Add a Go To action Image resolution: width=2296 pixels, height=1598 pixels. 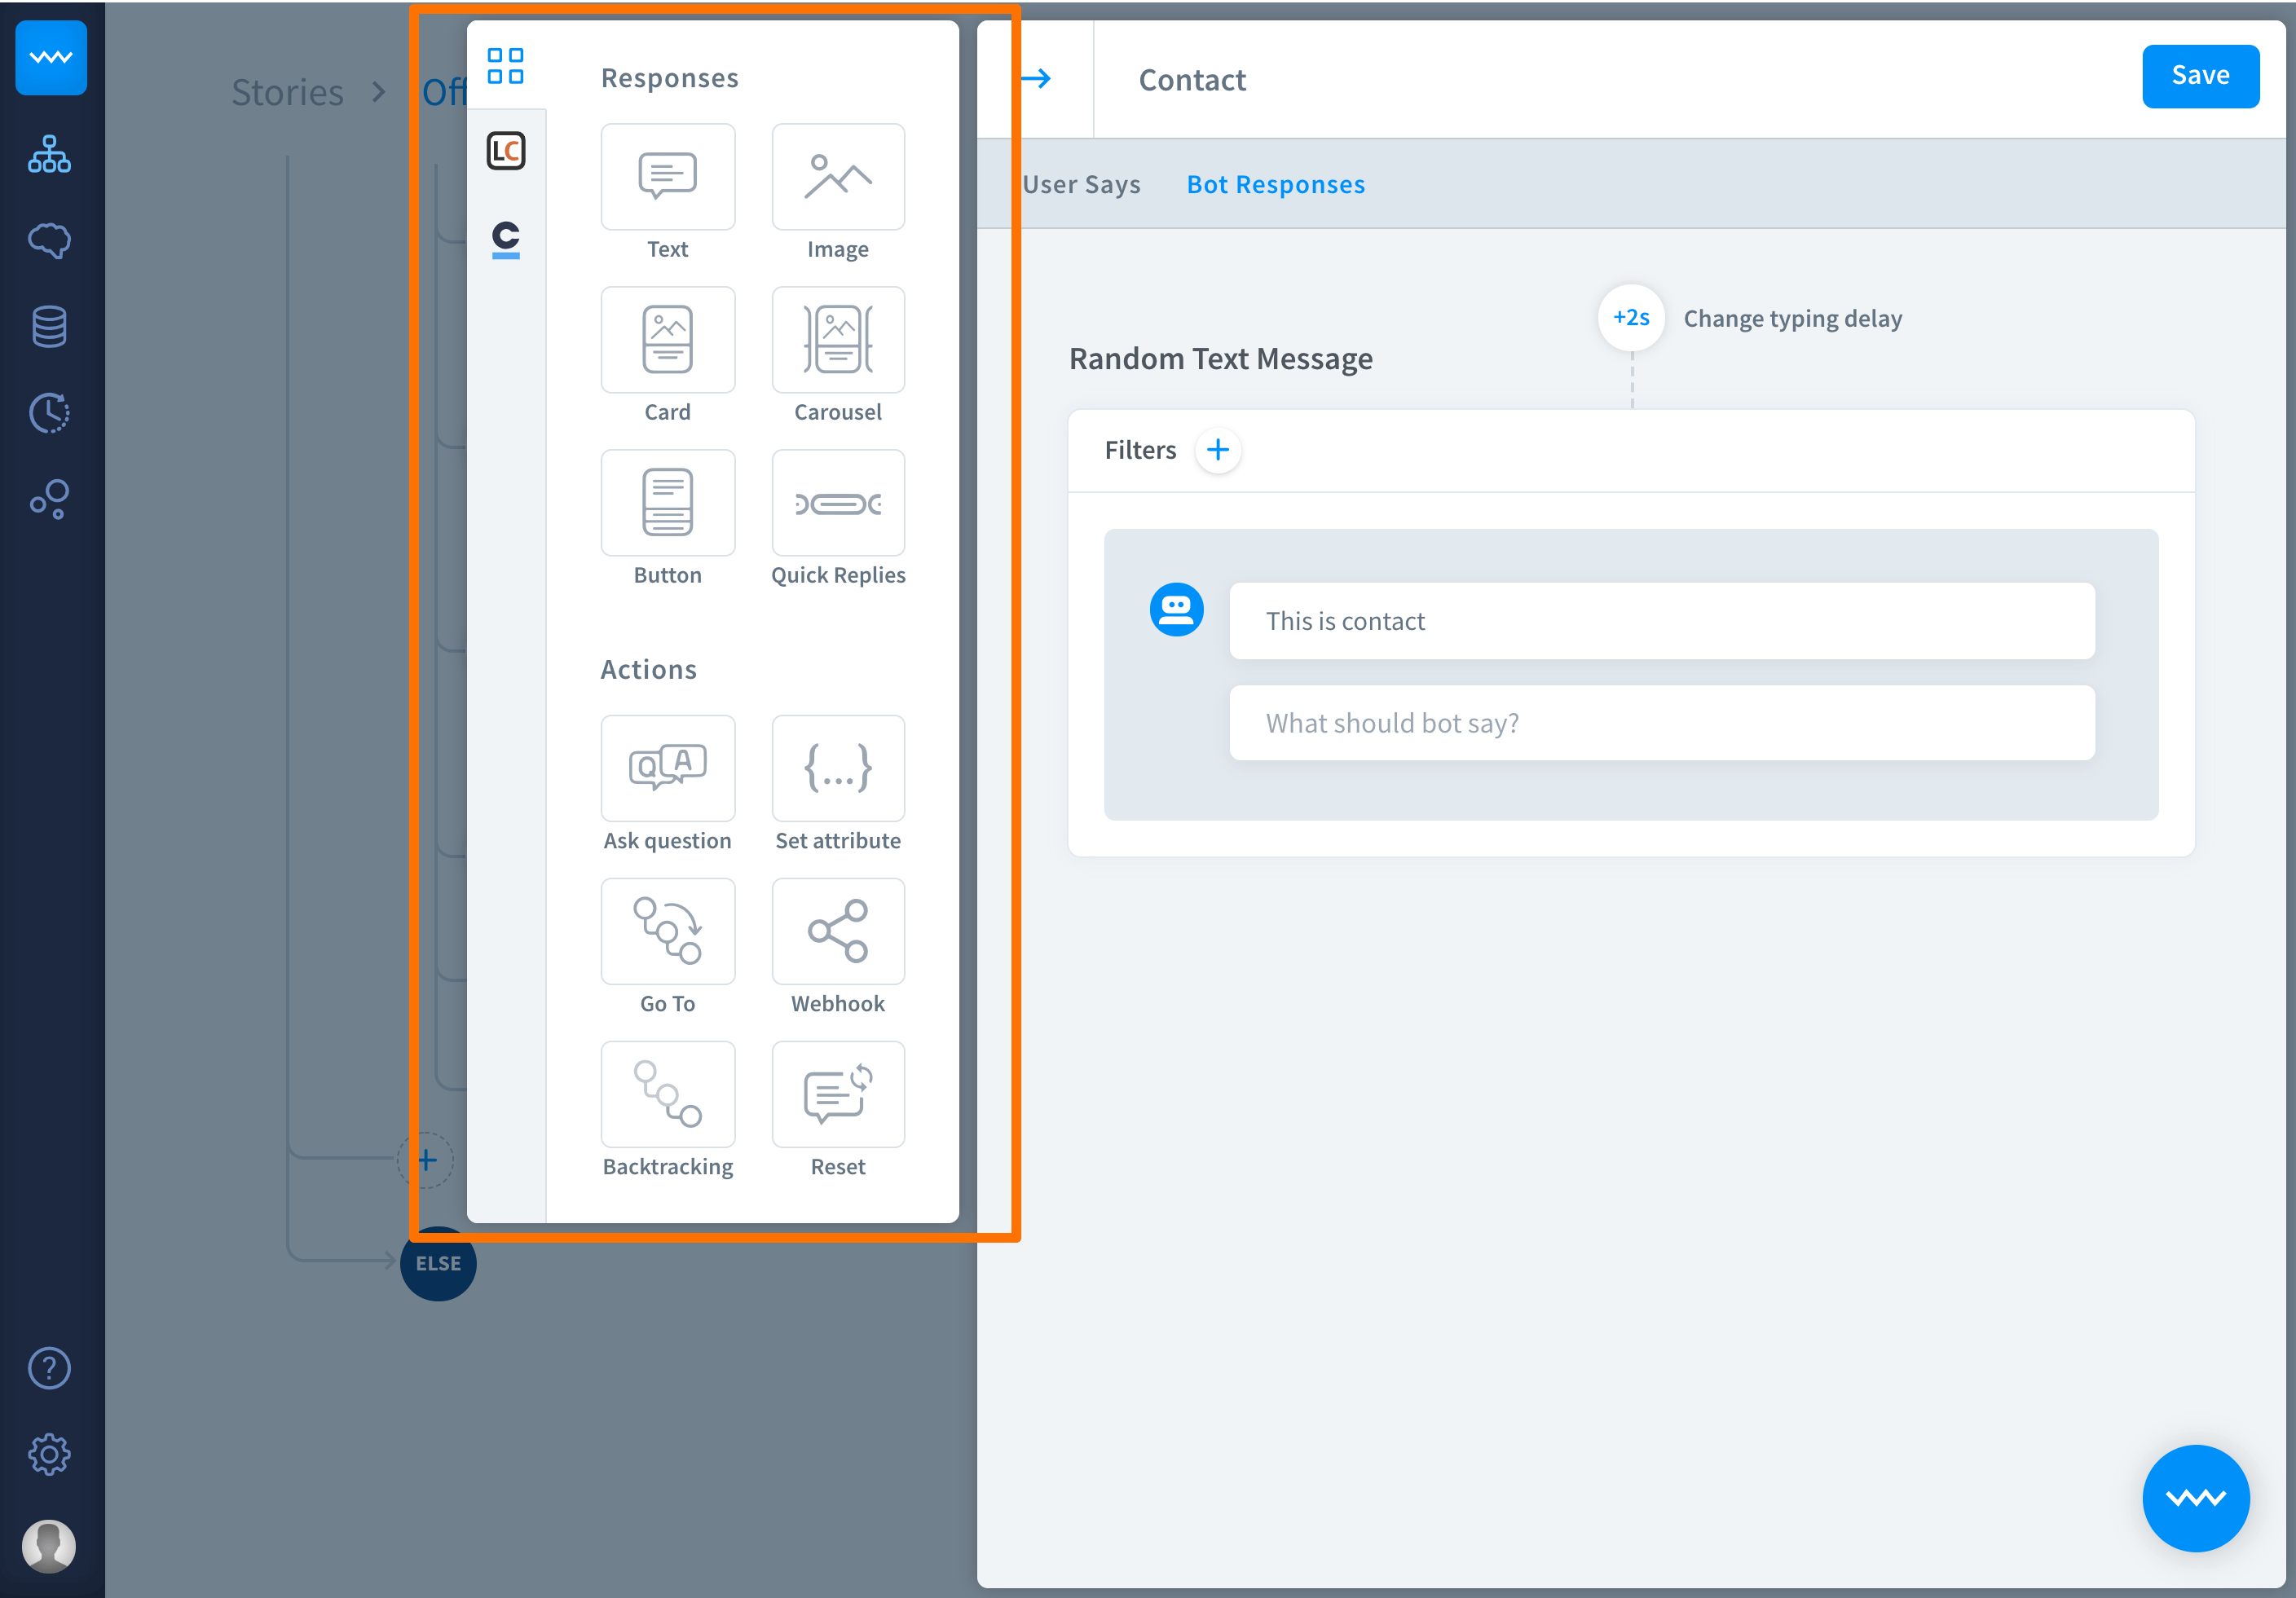[667, 931]
